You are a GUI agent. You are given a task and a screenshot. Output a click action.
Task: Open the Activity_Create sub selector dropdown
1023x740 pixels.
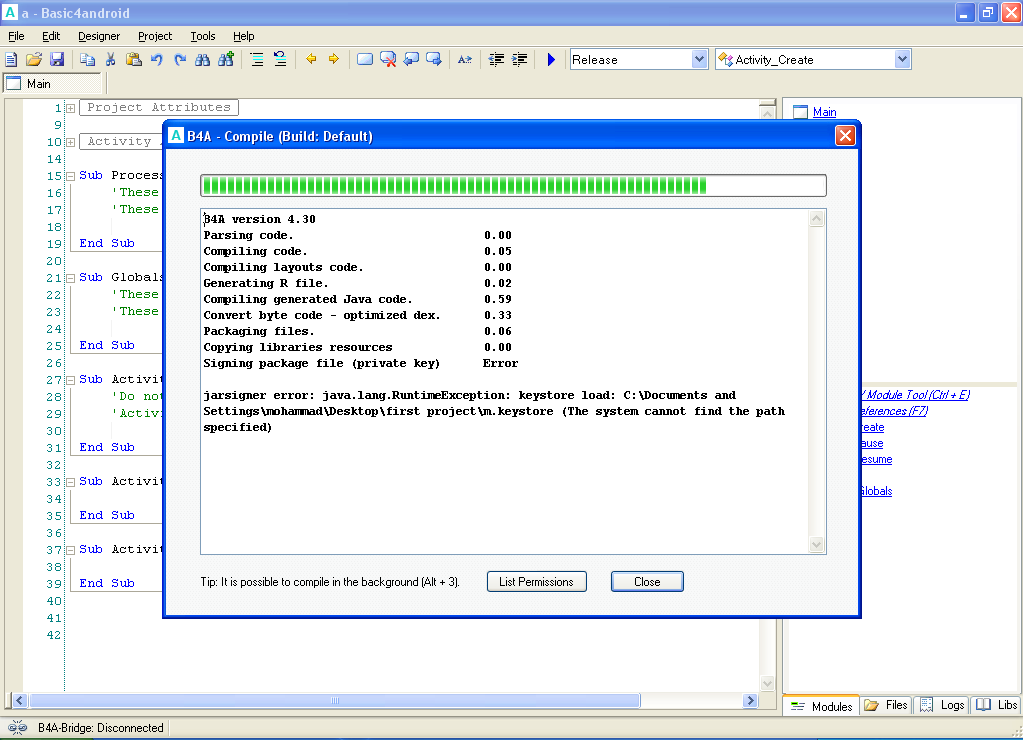click(x=902, y=60)
